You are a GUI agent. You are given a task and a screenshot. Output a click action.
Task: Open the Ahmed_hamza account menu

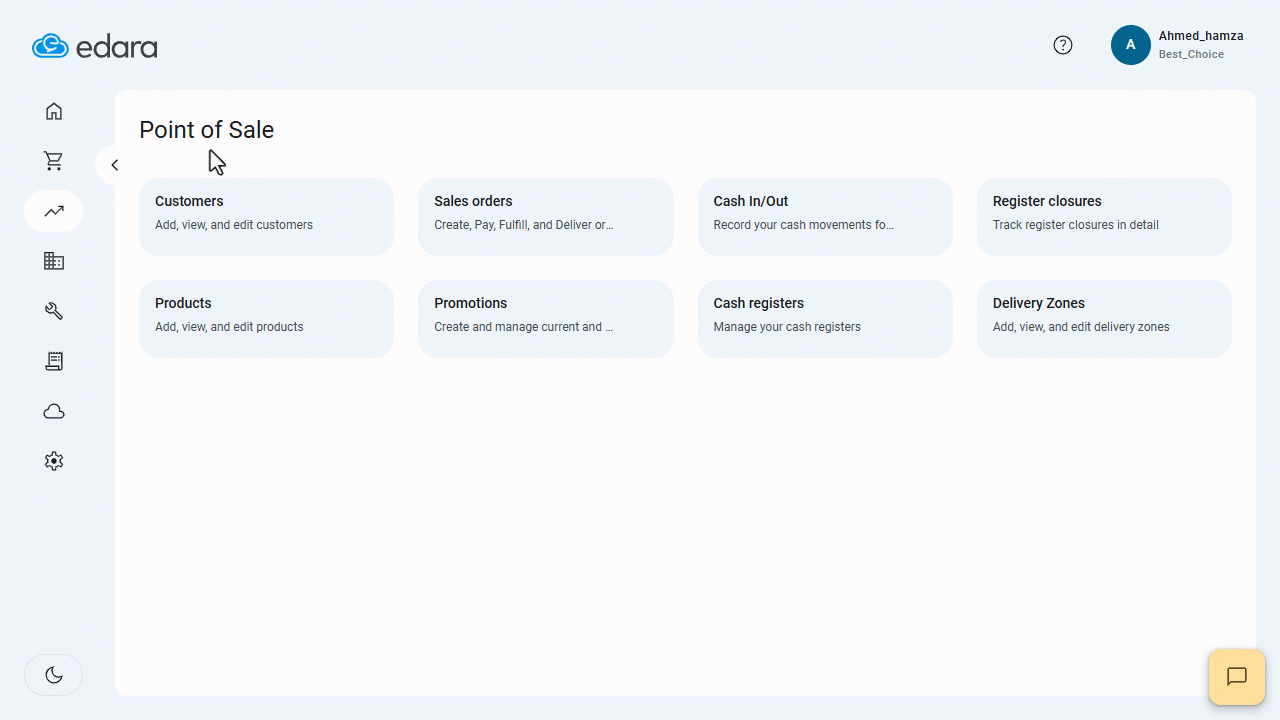coord(1201,36)
